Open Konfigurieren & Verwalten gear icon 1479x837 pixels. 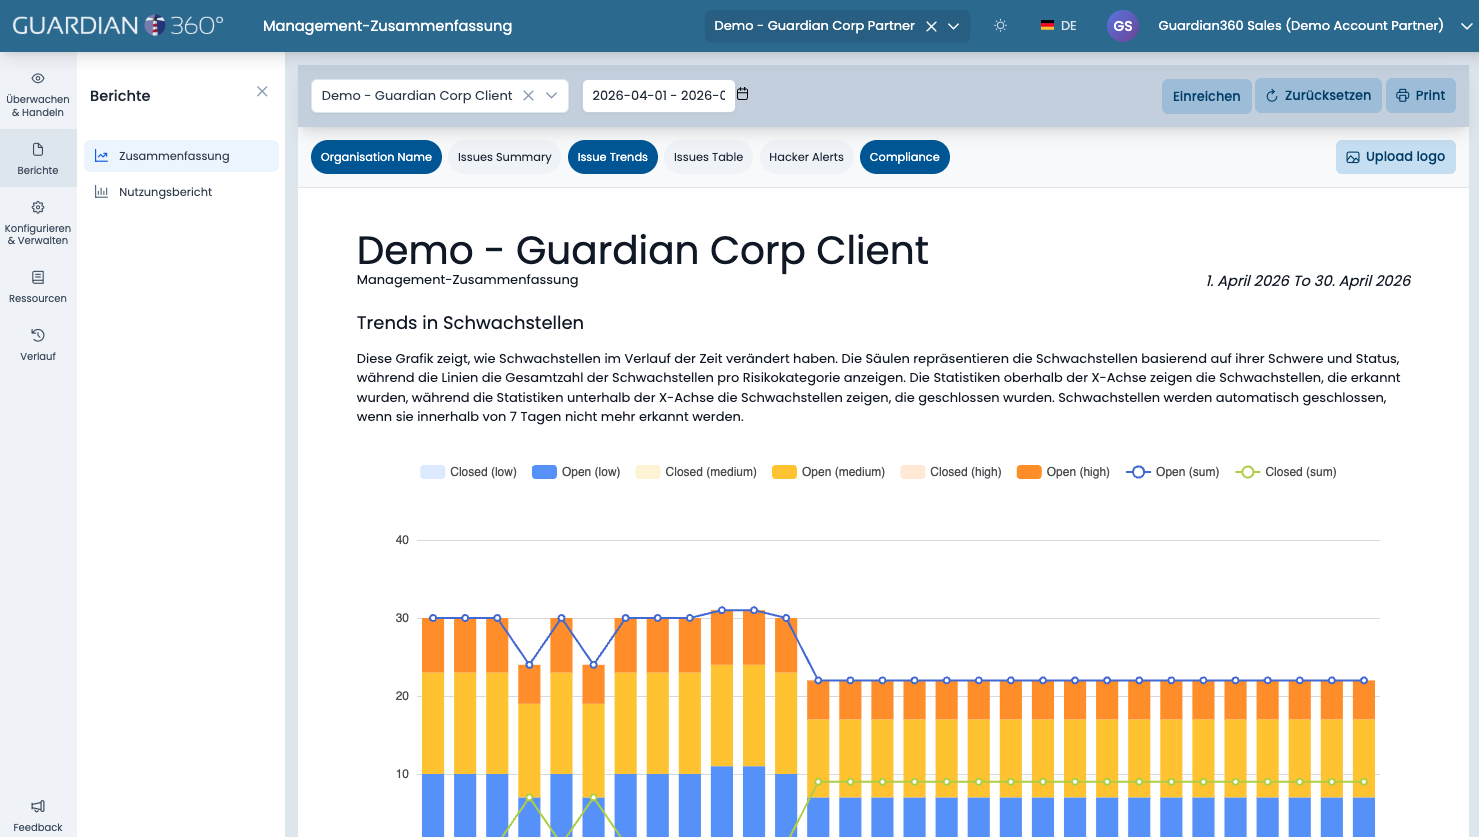[38, 208]
